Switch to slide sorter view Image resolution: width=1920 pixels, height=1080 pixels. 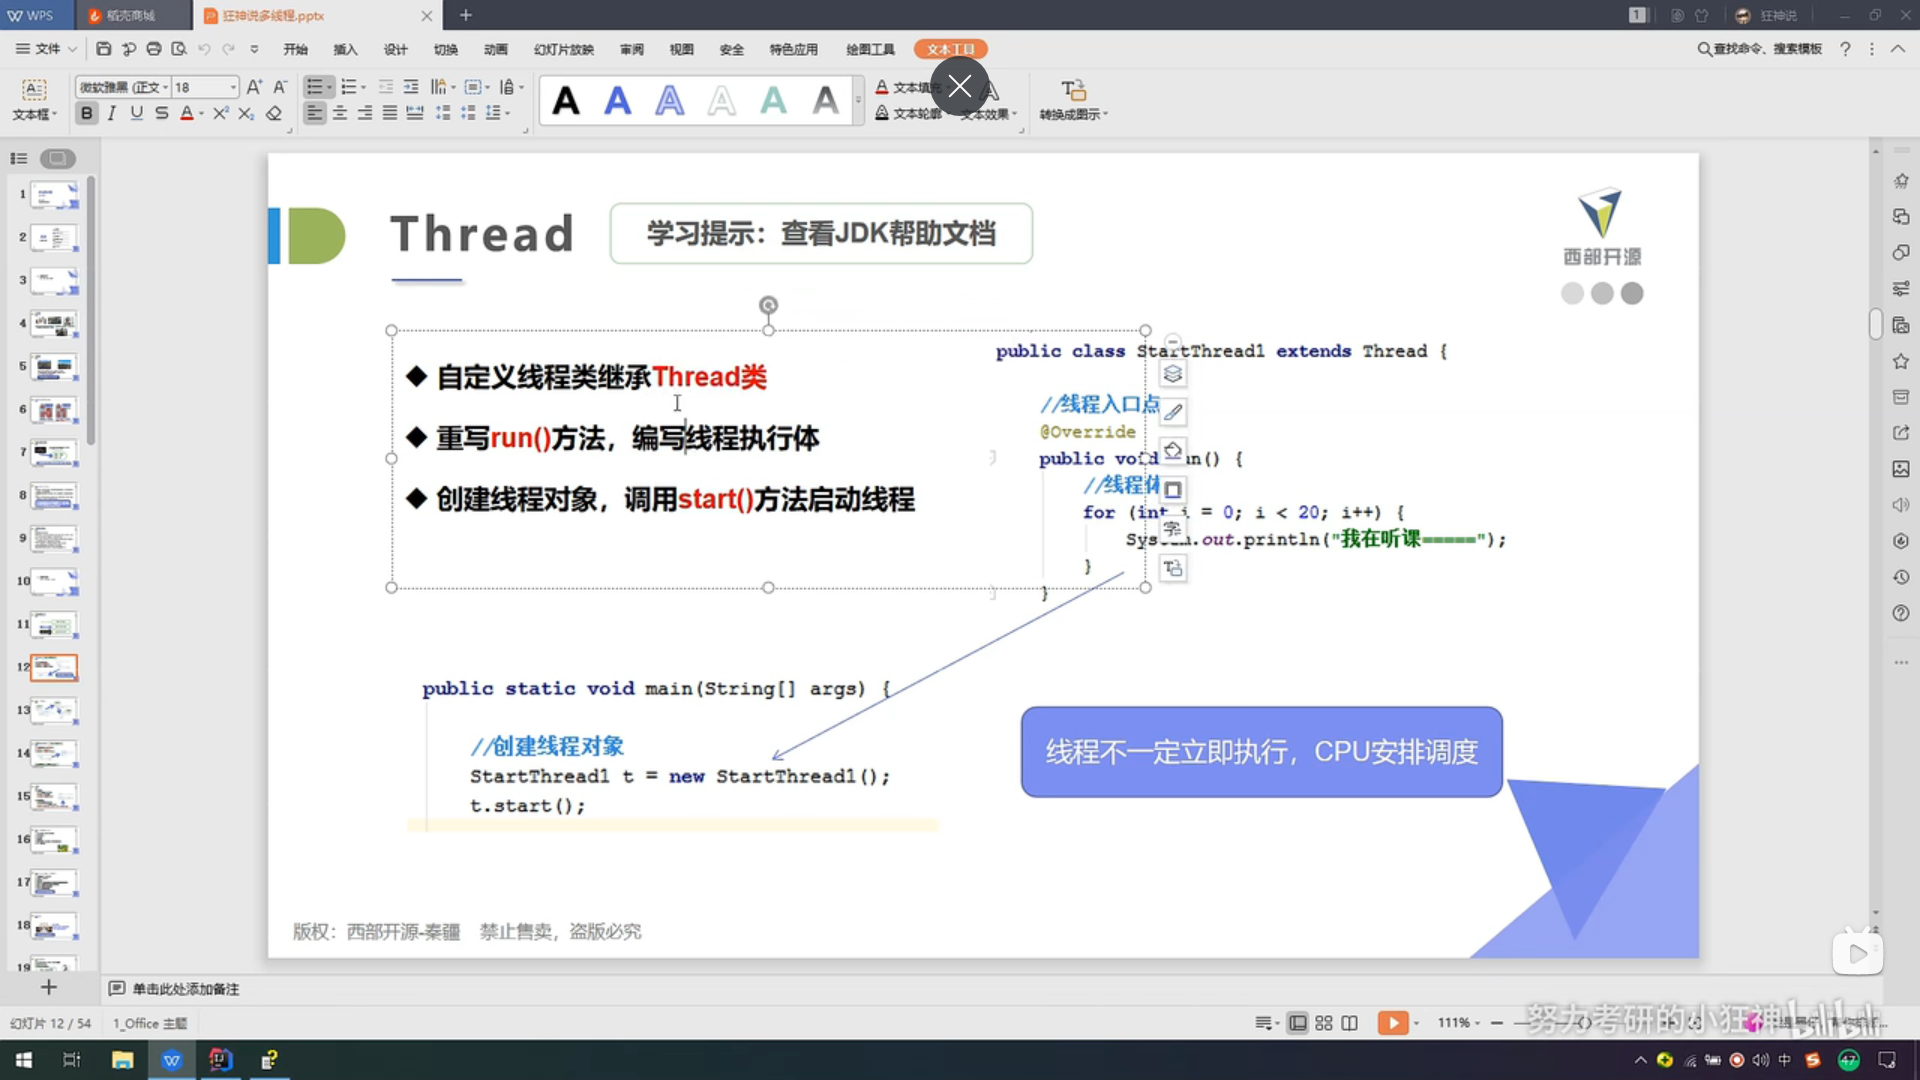(x=1323, y=1023)
